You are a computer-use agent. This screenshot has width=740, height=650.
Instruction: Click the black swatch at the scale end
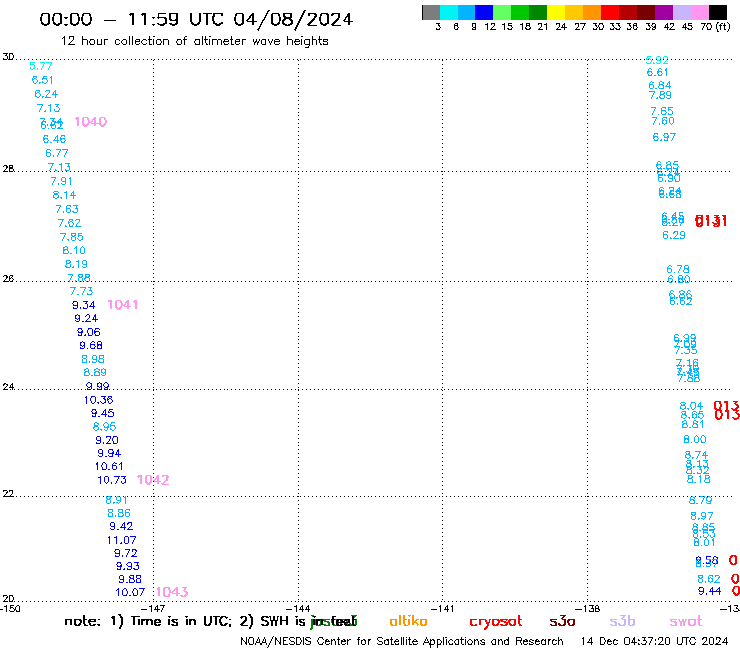pos(718,12)
